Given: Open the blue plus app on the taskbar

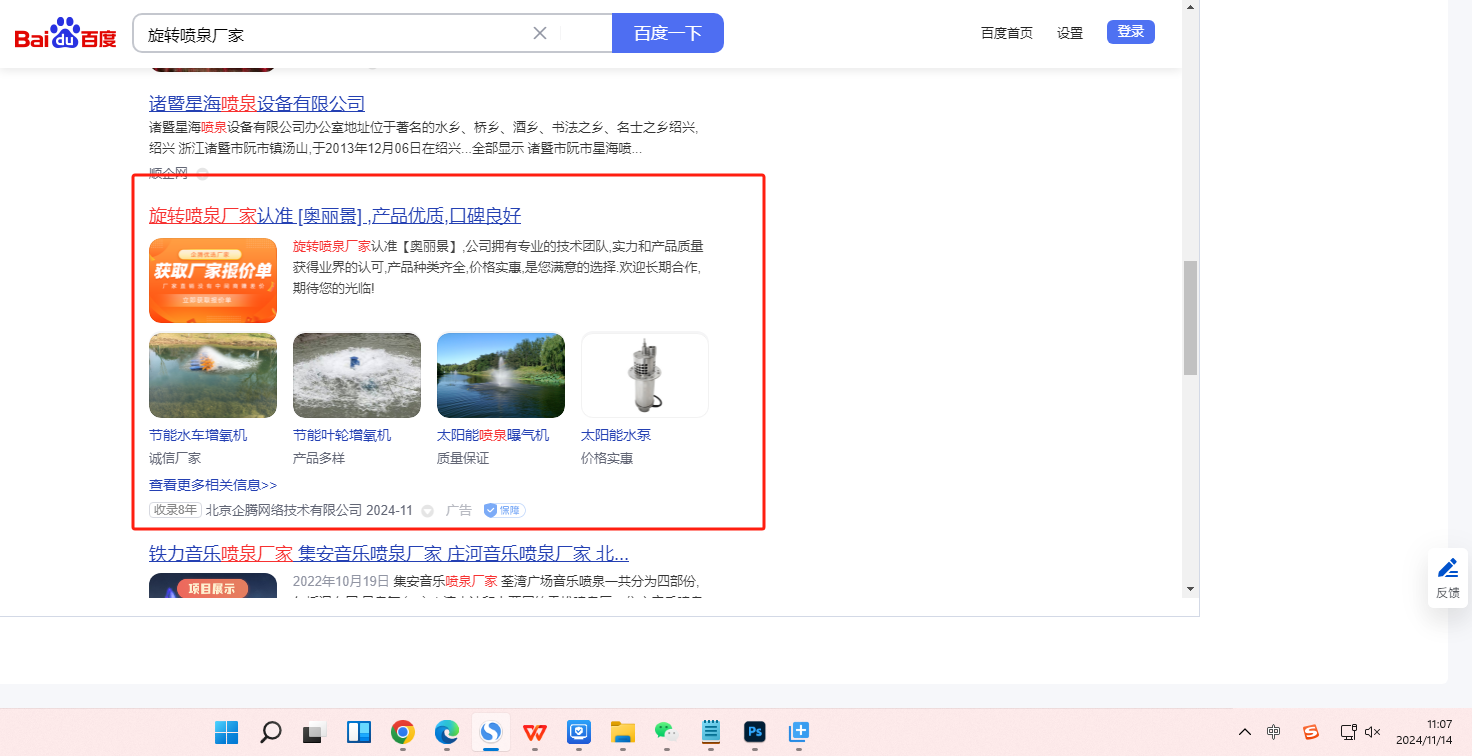Looking at the screenshot, I should pyautogui.click(x=799, y=732).
